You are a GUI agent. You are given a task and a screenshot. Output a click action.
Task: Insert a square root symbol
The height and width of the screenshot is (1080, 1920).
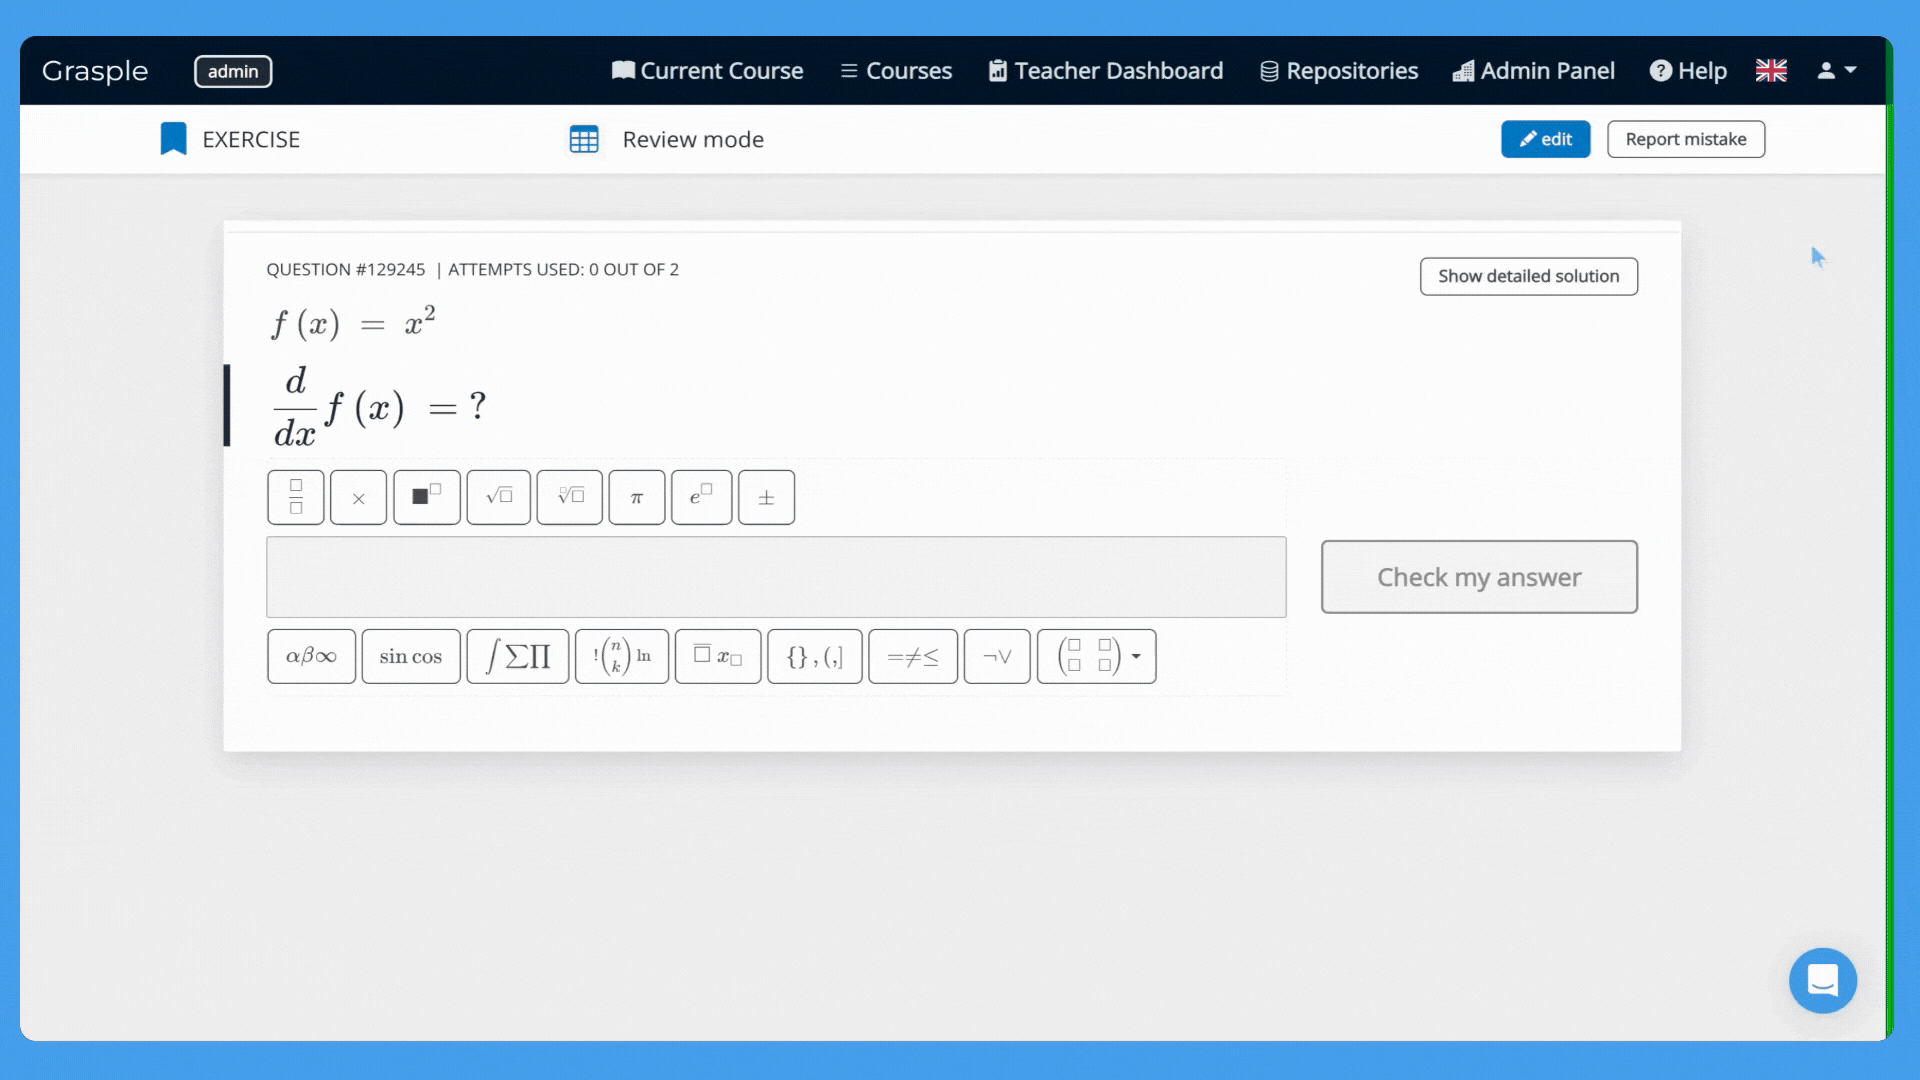498,497
